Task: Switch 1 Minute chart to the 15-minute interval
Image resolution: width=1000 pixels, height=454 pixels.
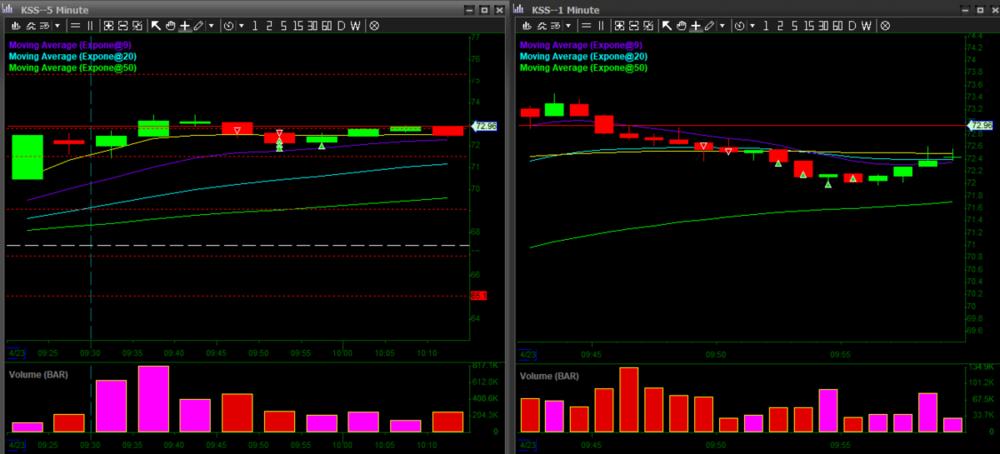Action: click(x=810, y=25)
